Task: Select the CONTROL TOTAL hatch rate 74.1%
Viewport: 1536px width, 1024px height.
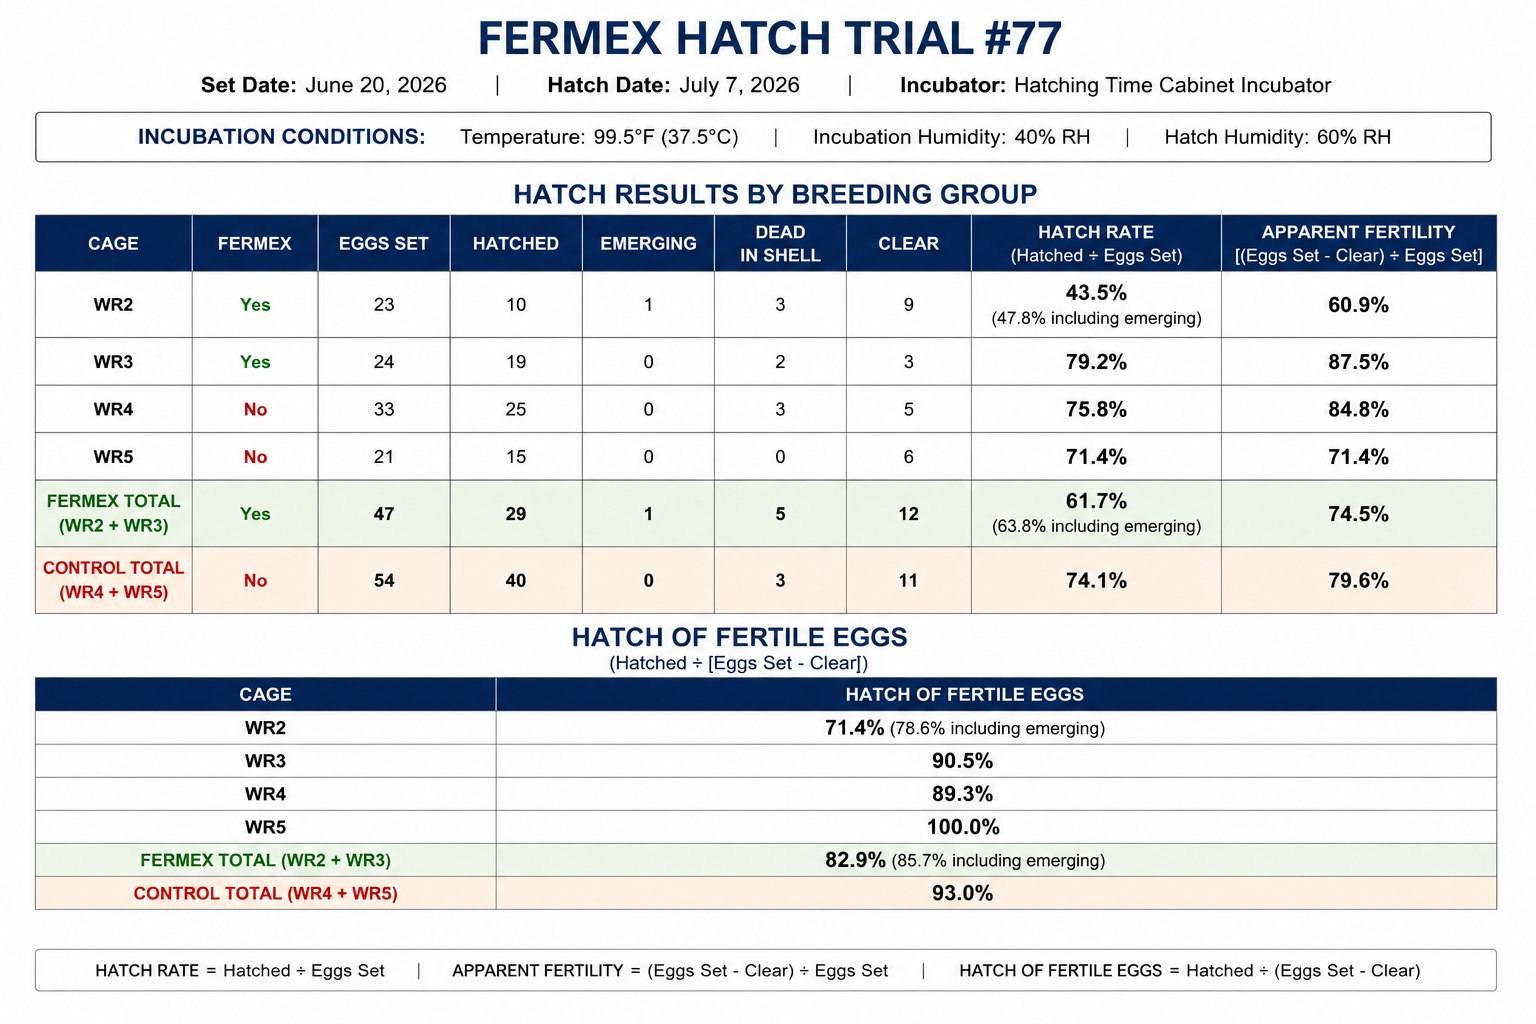Action: pyautogui.click(x=1096, y=580)
